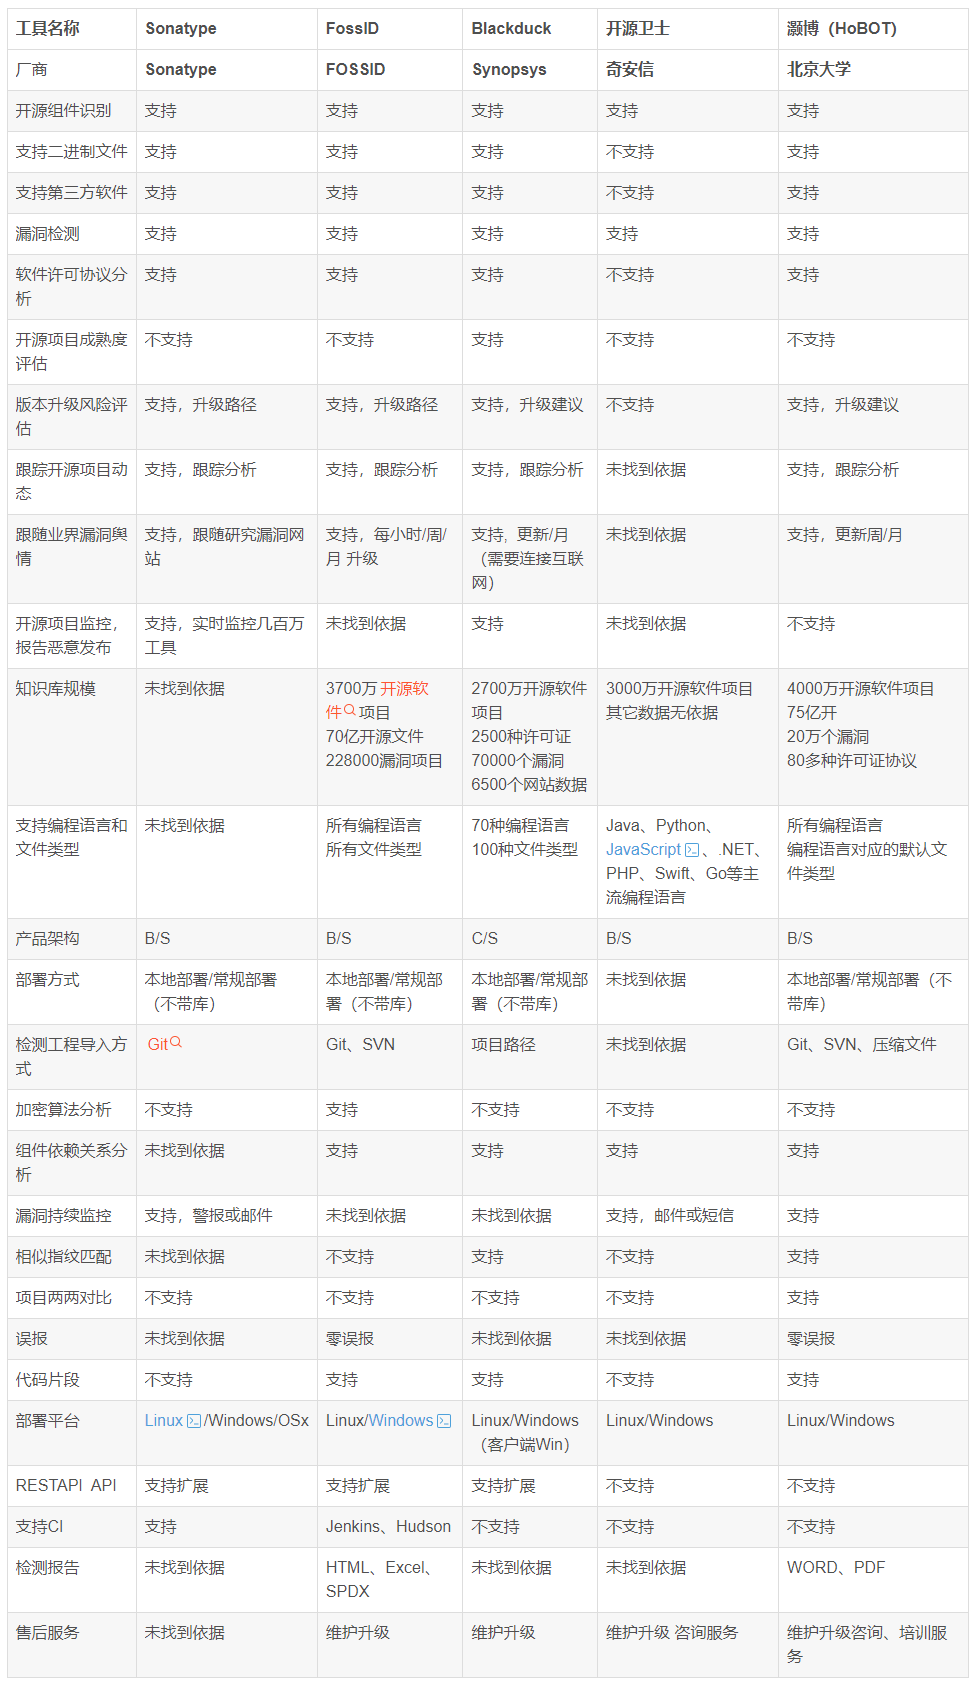Click the C/S cell for Blackduck

pos(530,939)
